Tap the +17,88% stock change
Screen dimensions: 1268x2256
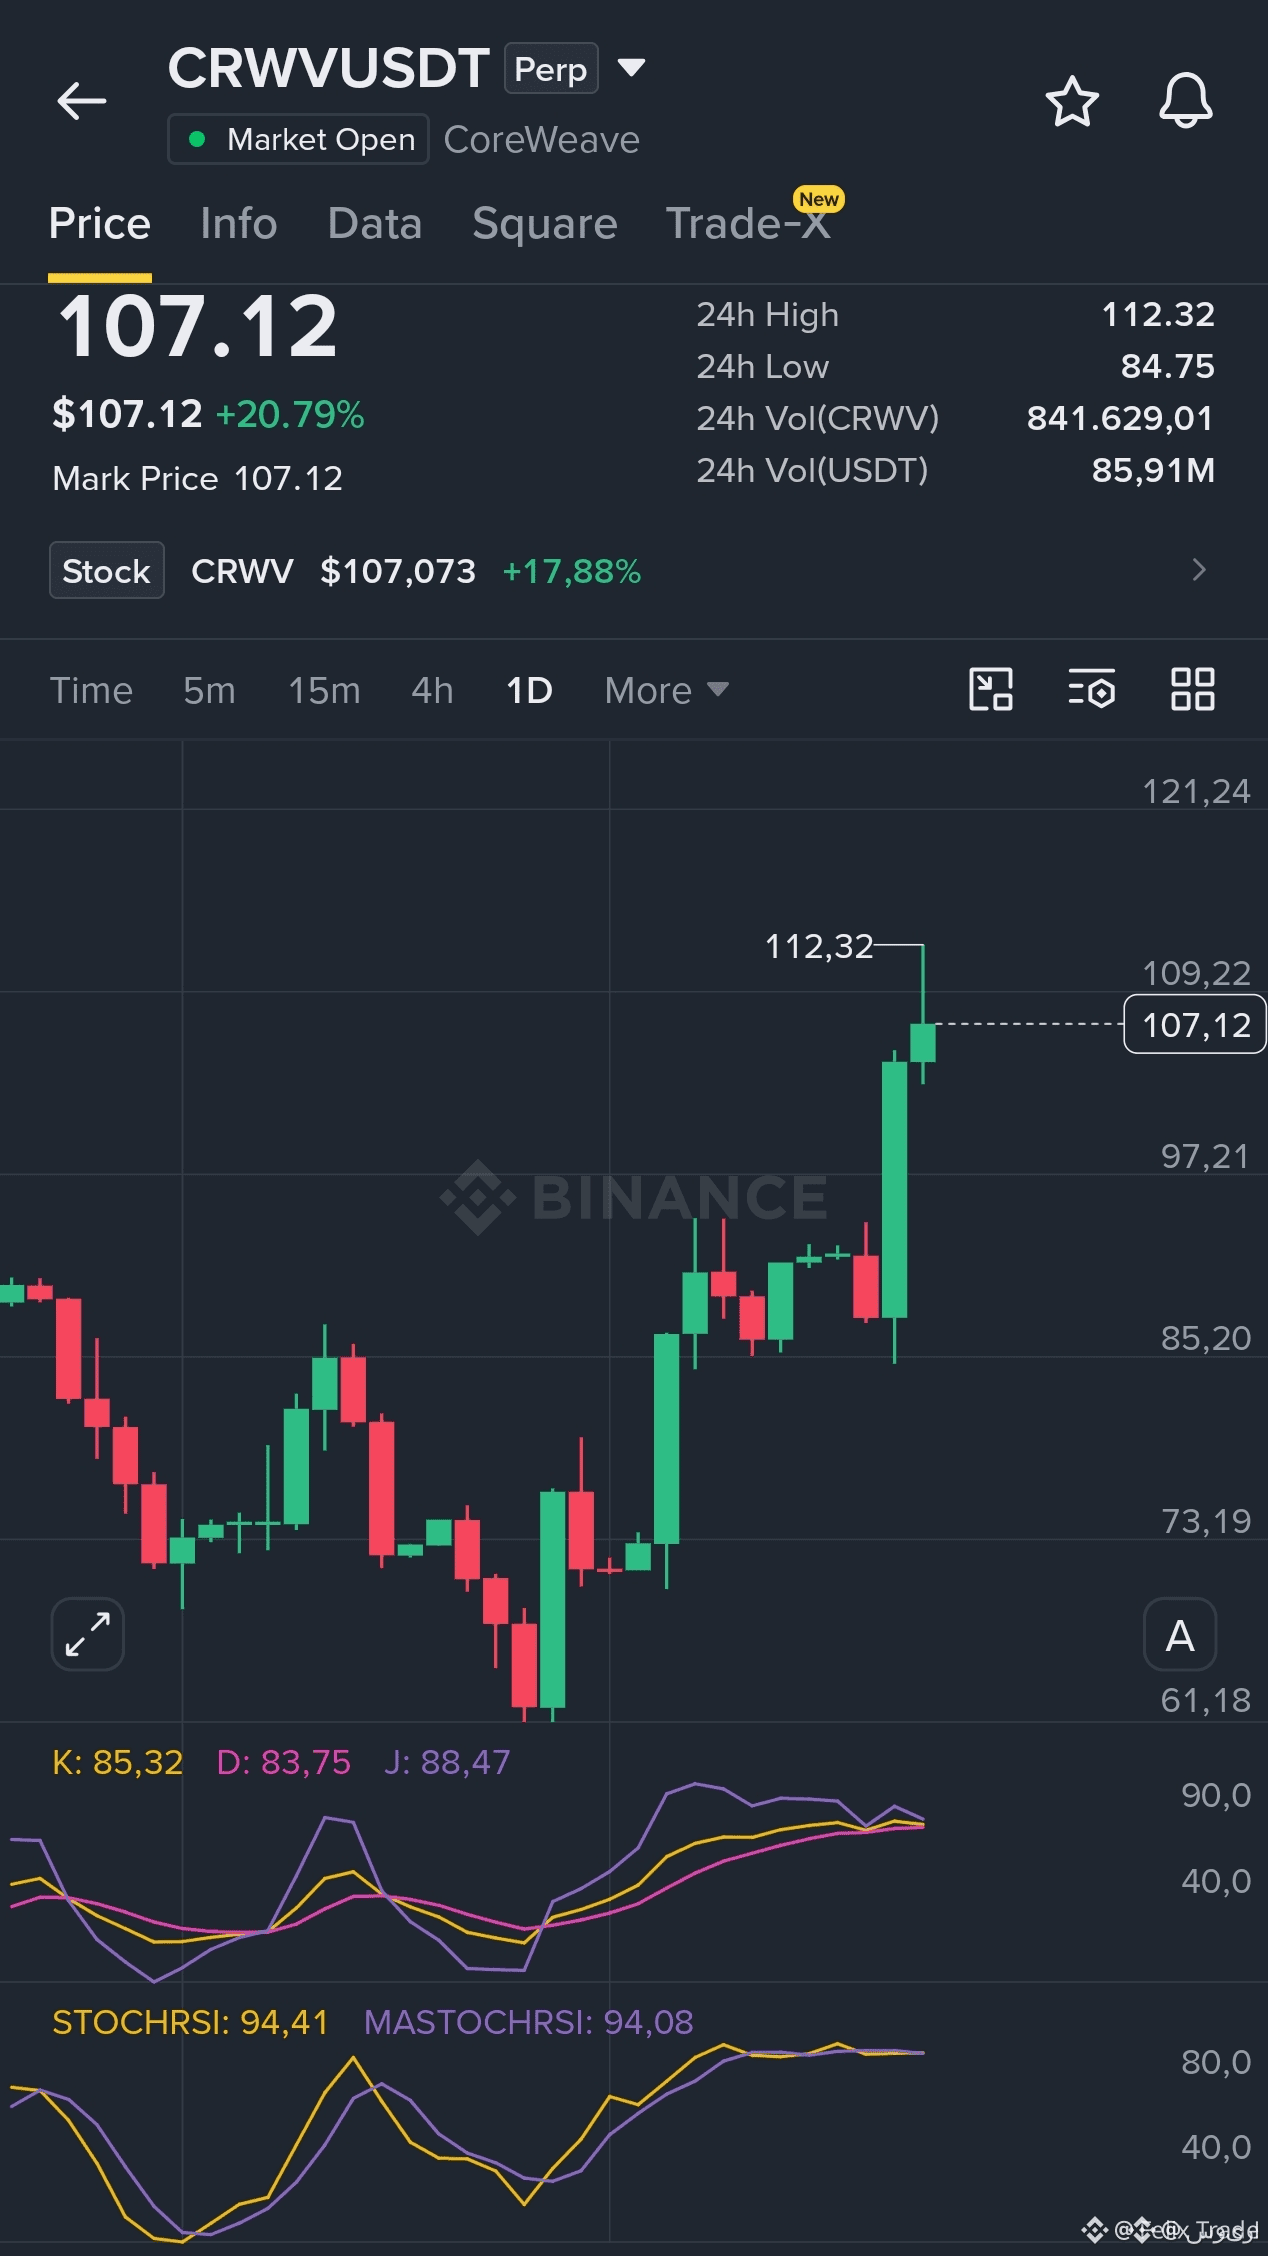pyautogui.click(x=571, y=571)
